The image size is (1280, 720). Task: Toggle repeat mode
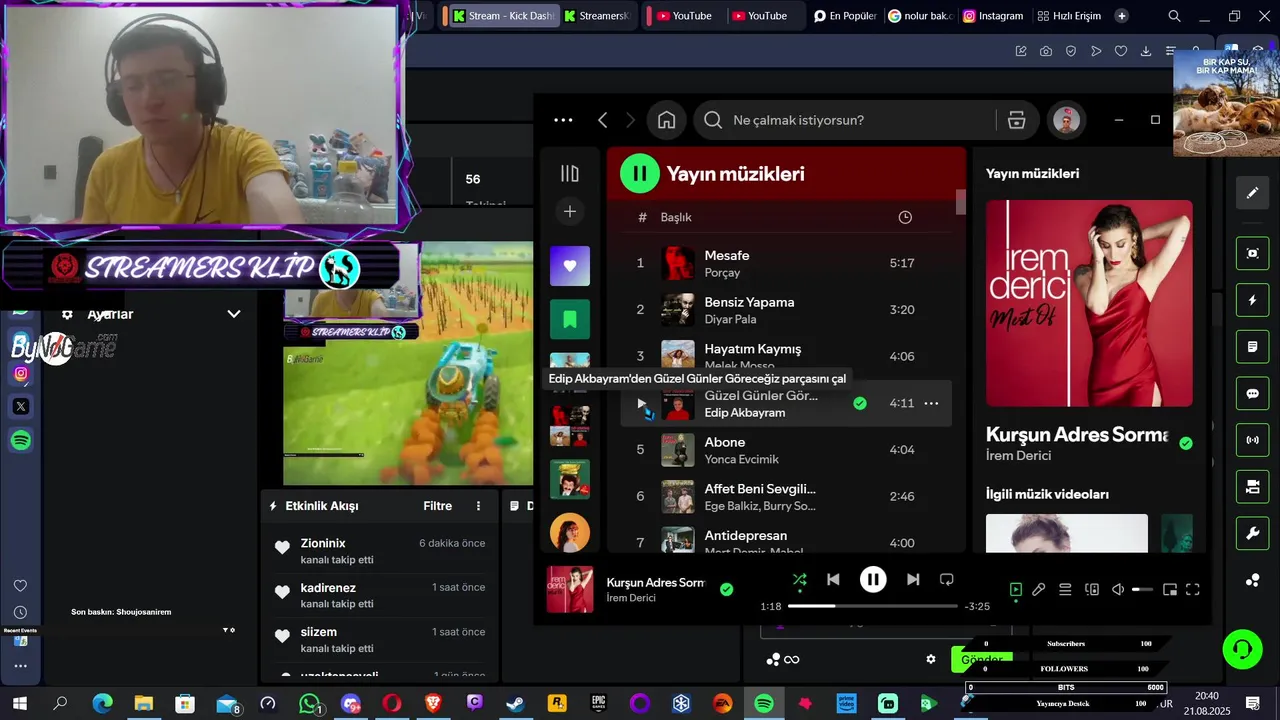coord(946,579)
